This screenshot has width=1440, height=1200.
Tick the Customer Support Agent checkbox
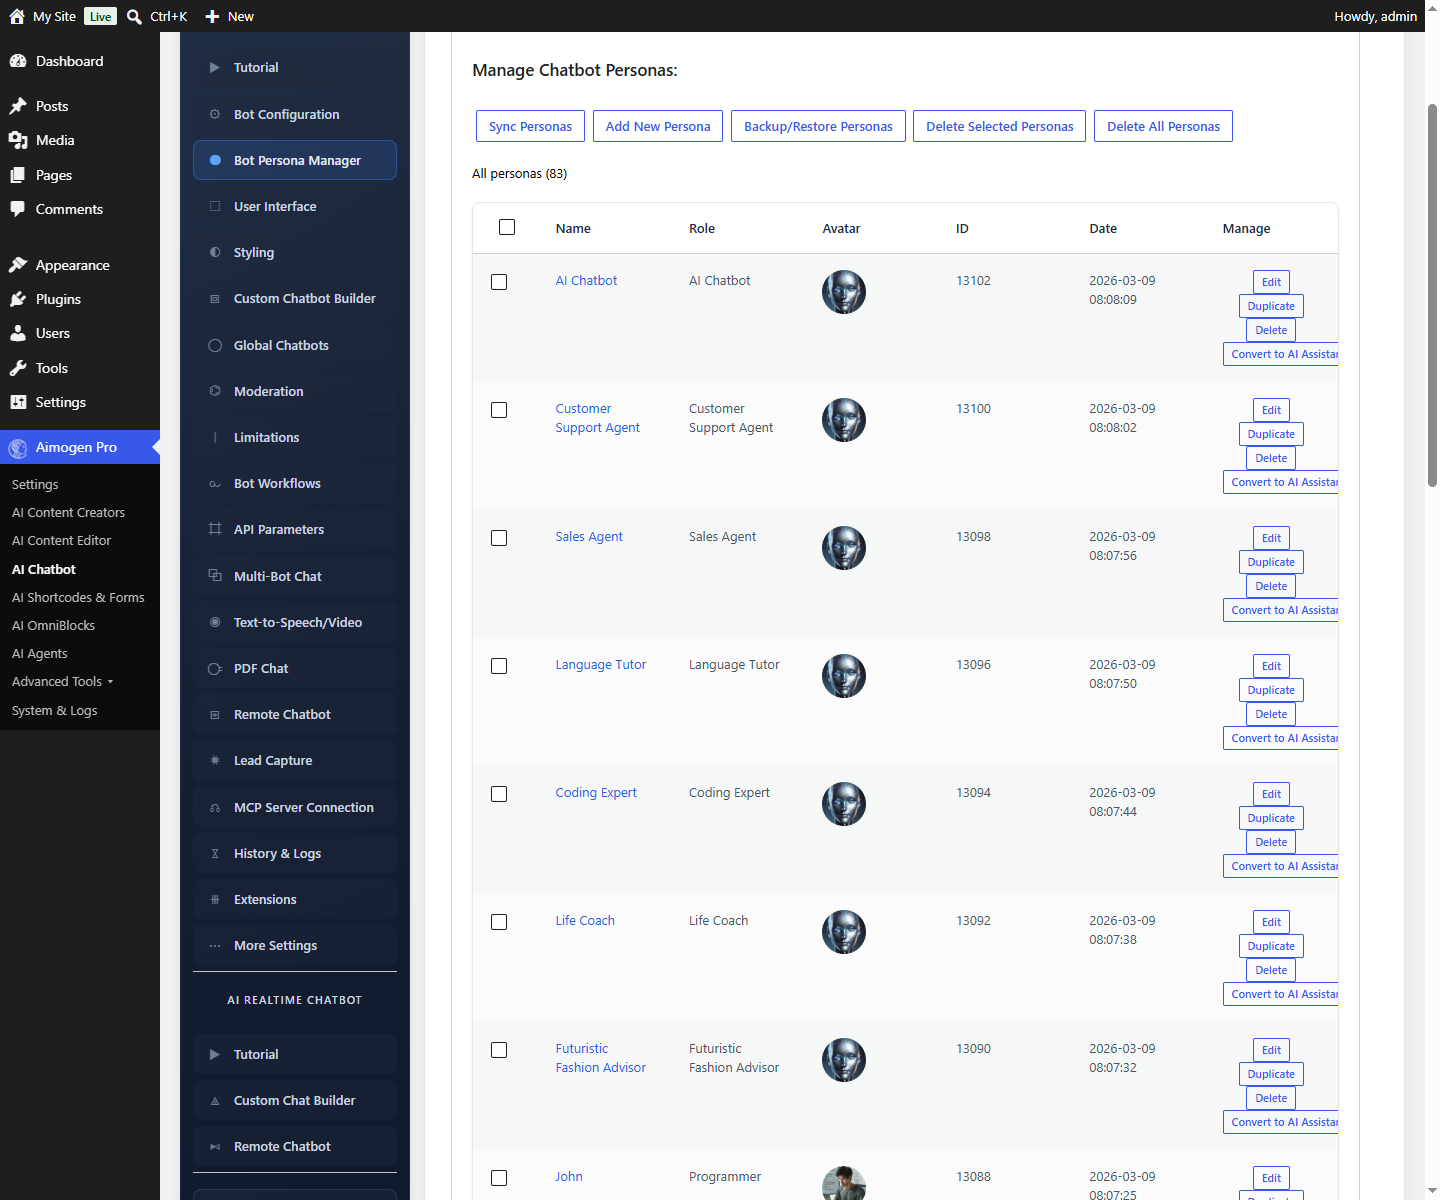pos(499,410)
